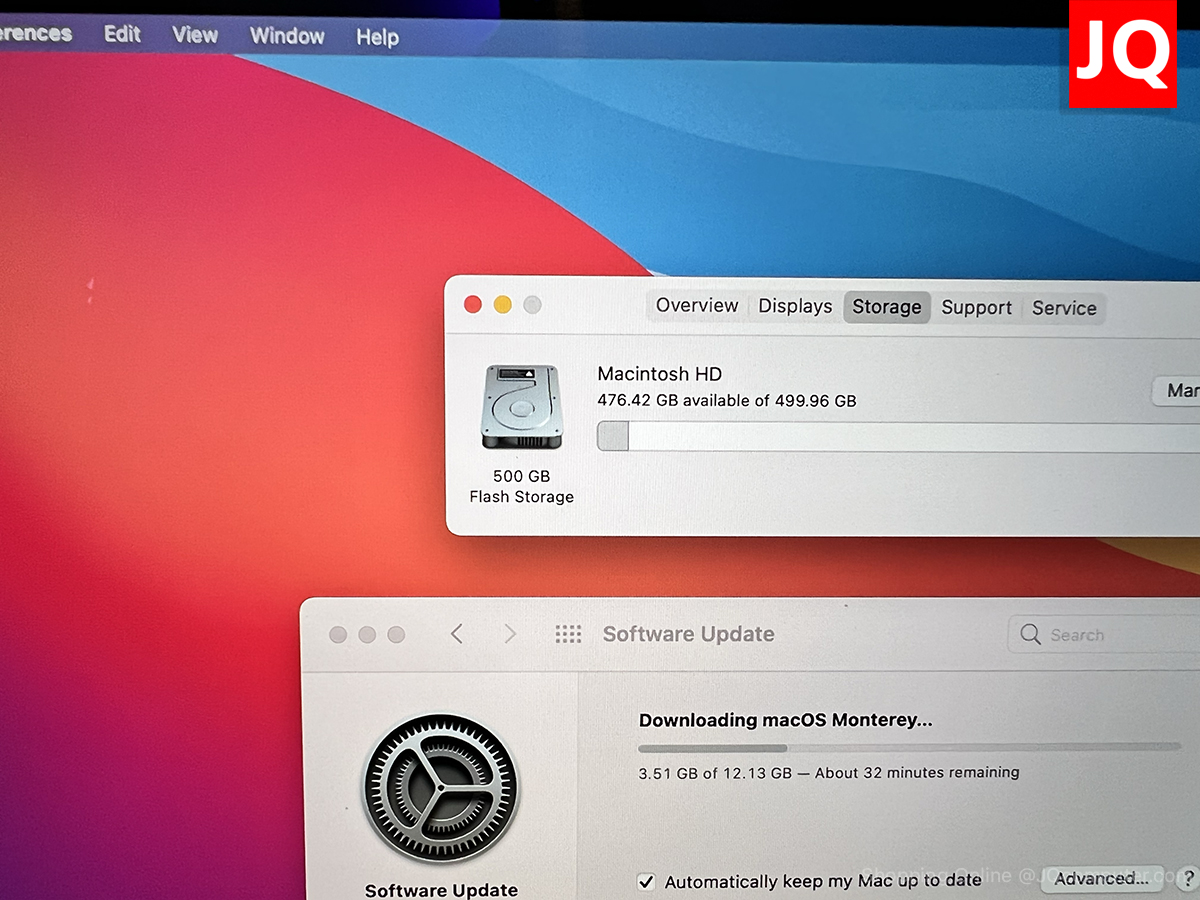The image size is (1200, 900).
Task: Open the View menu
Action: (195, 35)
